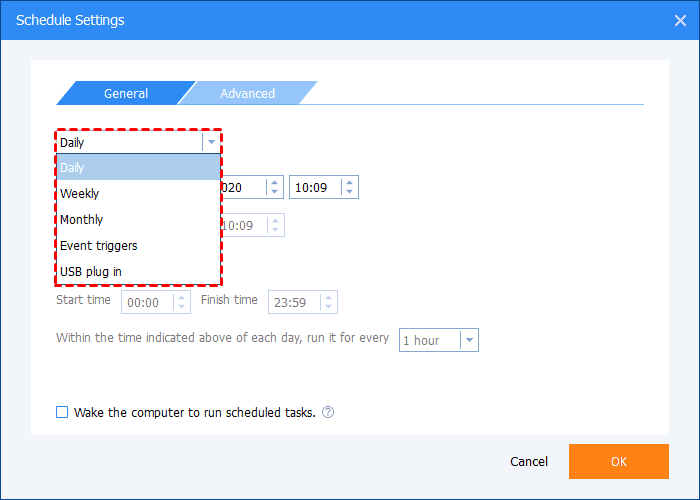
Task: Click the help question mark icon
Action: (328, 412)
